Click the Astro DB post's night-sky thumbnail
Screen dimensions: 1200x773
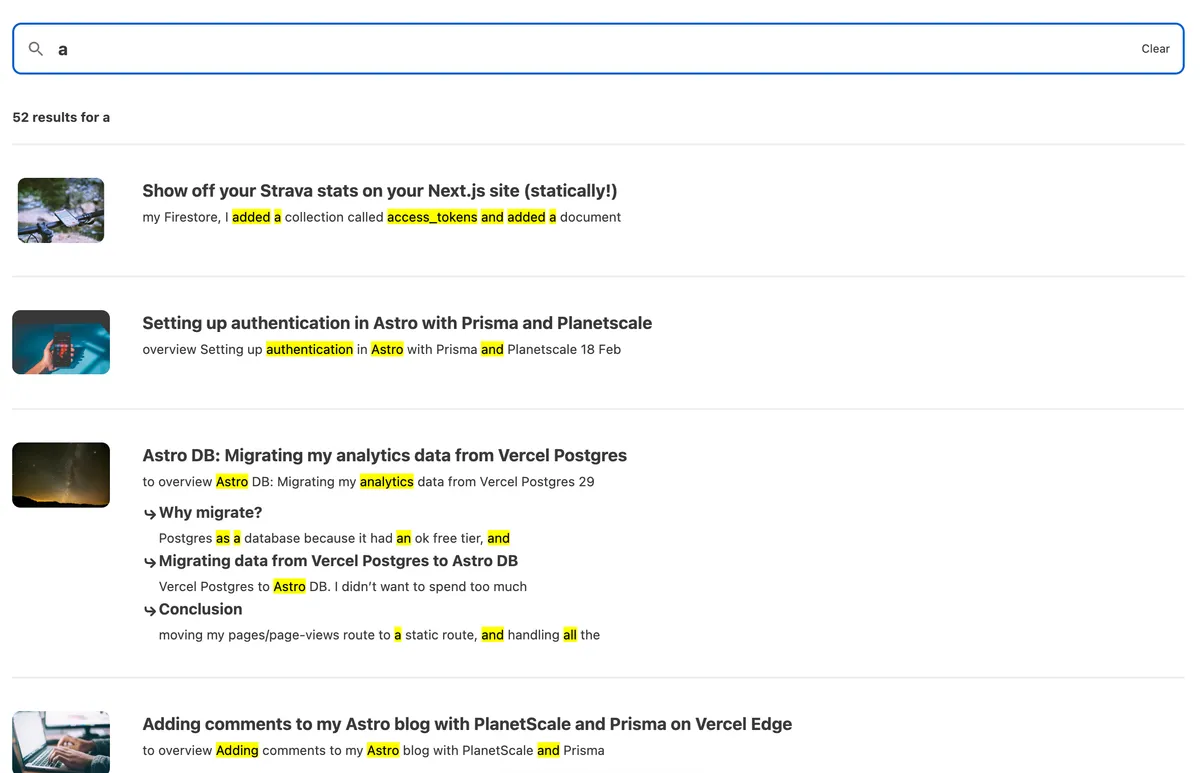pyautogui.click(x=60, y=475)
